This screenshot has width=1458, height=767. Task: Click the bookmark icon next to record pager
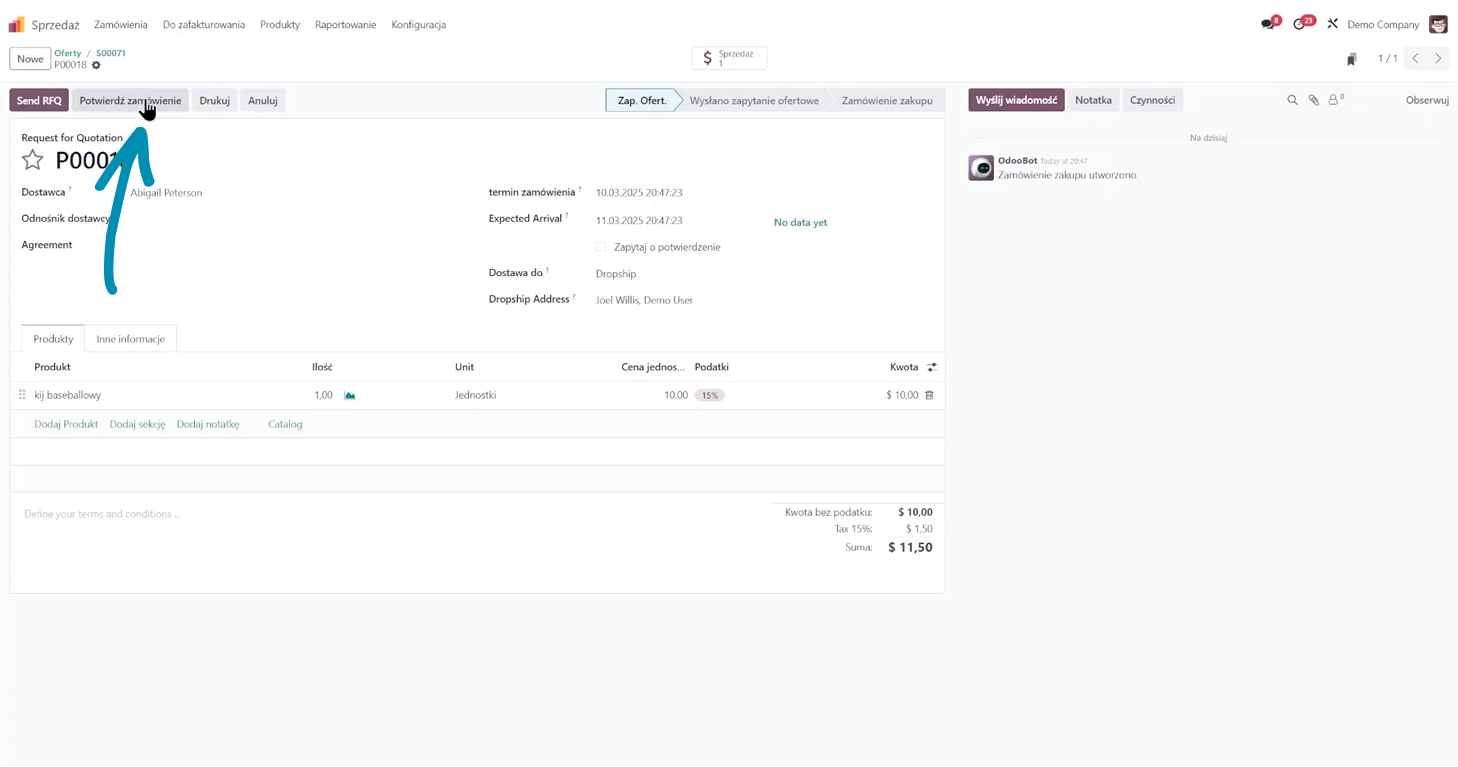tap(1351, 59)
